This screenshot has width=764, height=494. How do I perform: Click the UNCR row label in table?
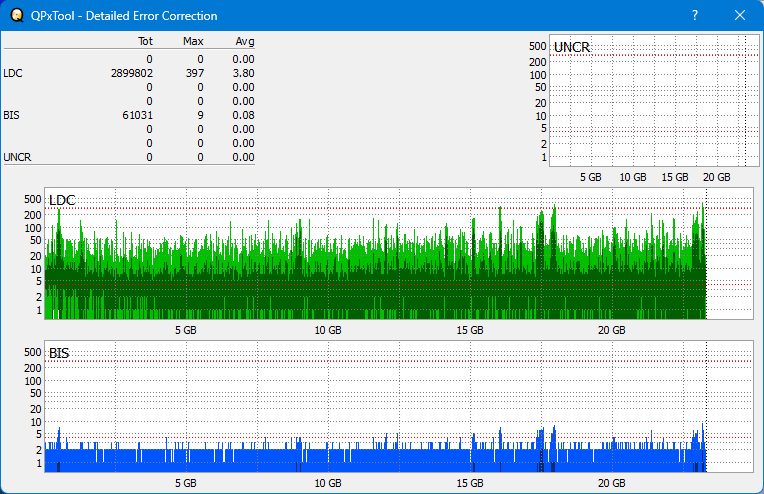(17, 157)
